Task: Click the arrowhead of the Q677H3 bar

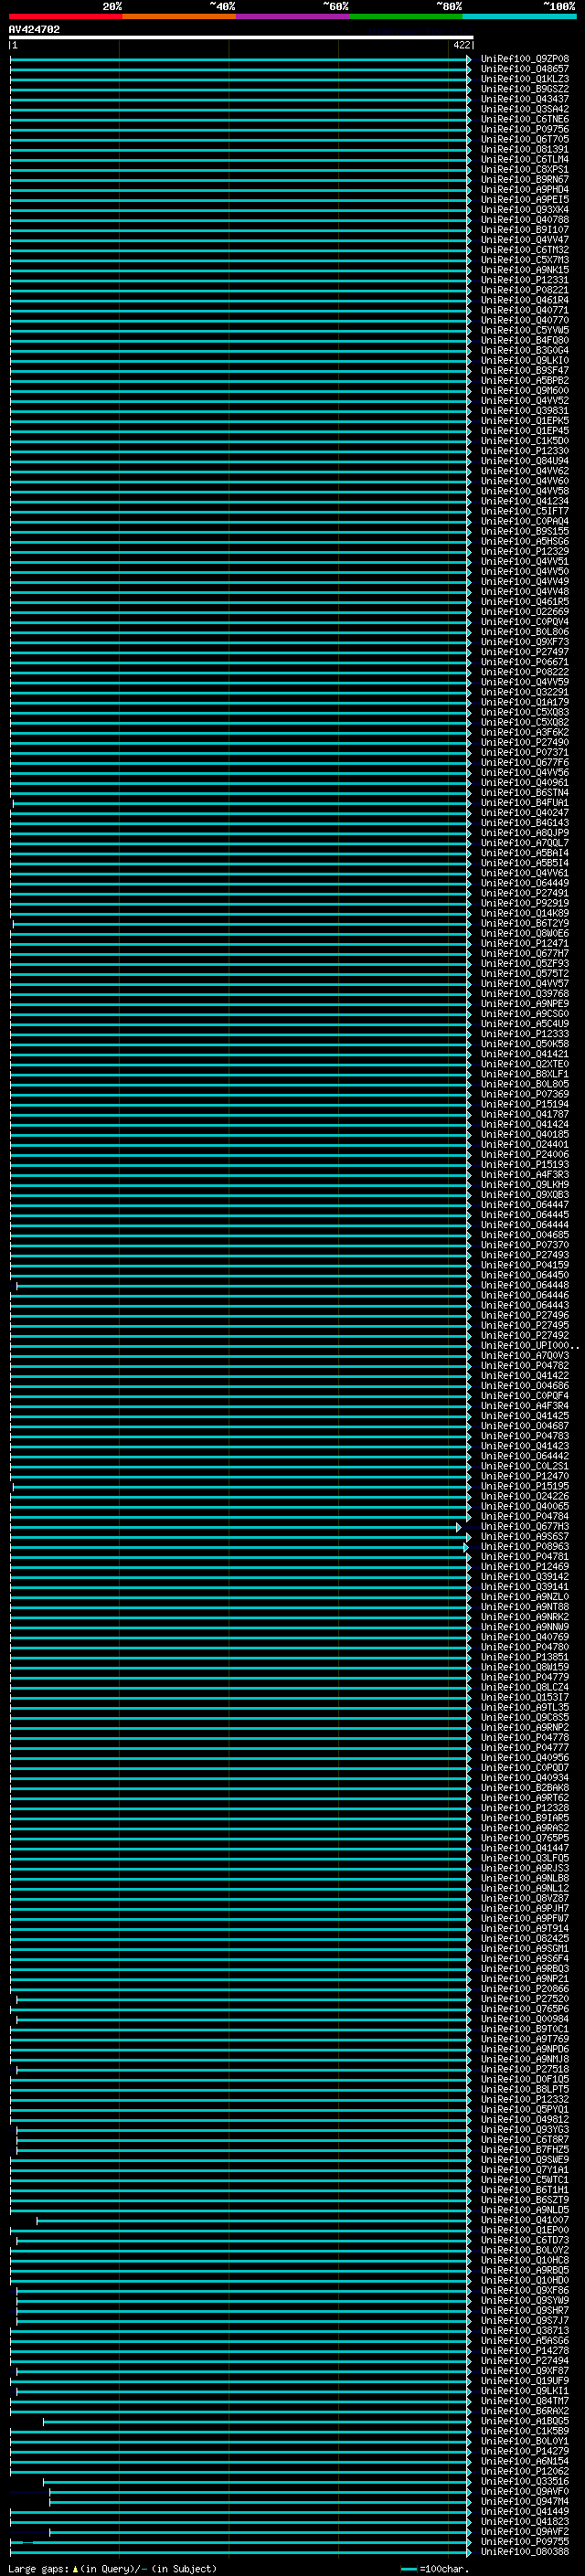Action: (x=459, y=1527)
